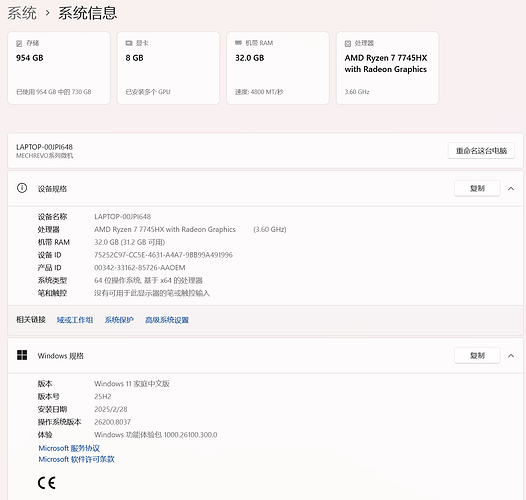This screenshot has width=526, height=500.
Task: Click the Windows logo beside Windows 规格
Action: (x=22, y=355)
